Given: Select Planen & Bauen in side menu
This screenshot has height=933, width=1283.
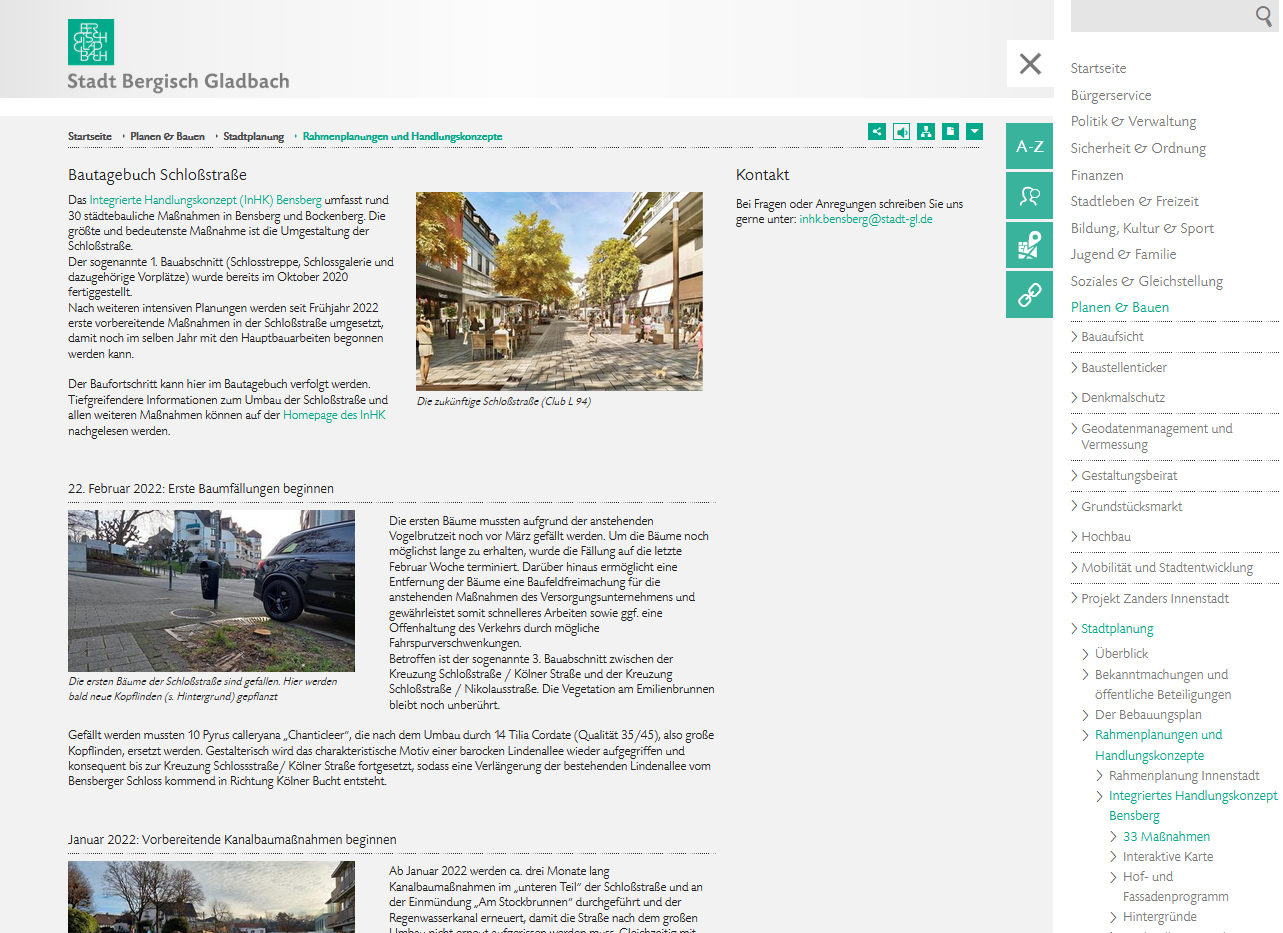Looking at the screenshot, I should [x=1119, y=307].
